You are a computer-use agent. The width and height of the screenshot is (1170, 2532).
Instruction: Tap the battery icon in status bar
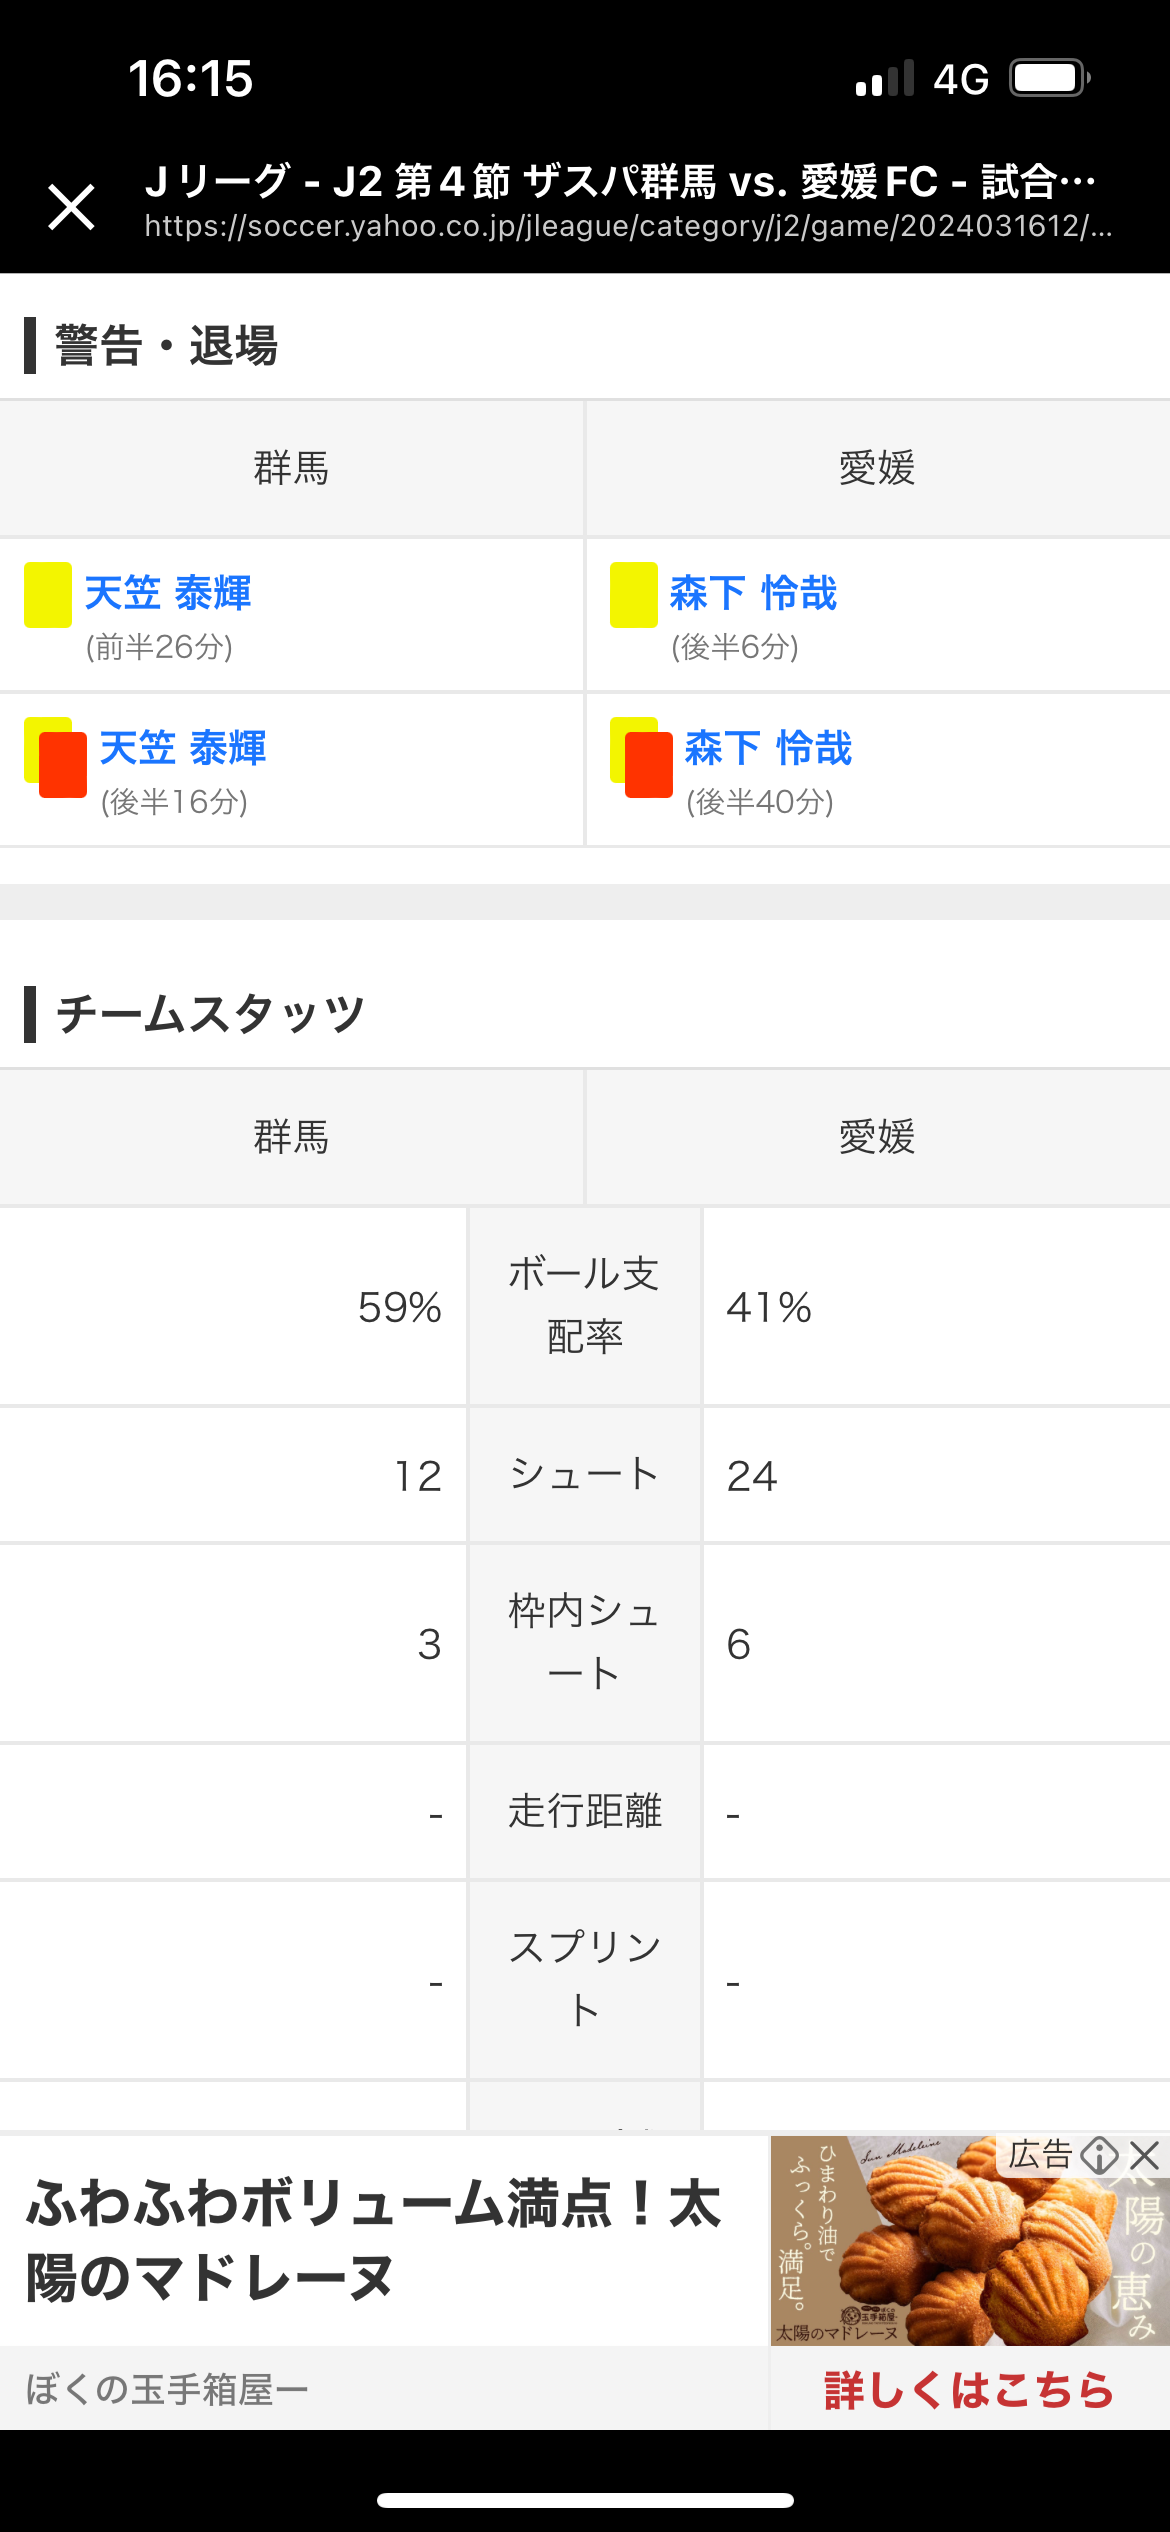click(1048, 78)
